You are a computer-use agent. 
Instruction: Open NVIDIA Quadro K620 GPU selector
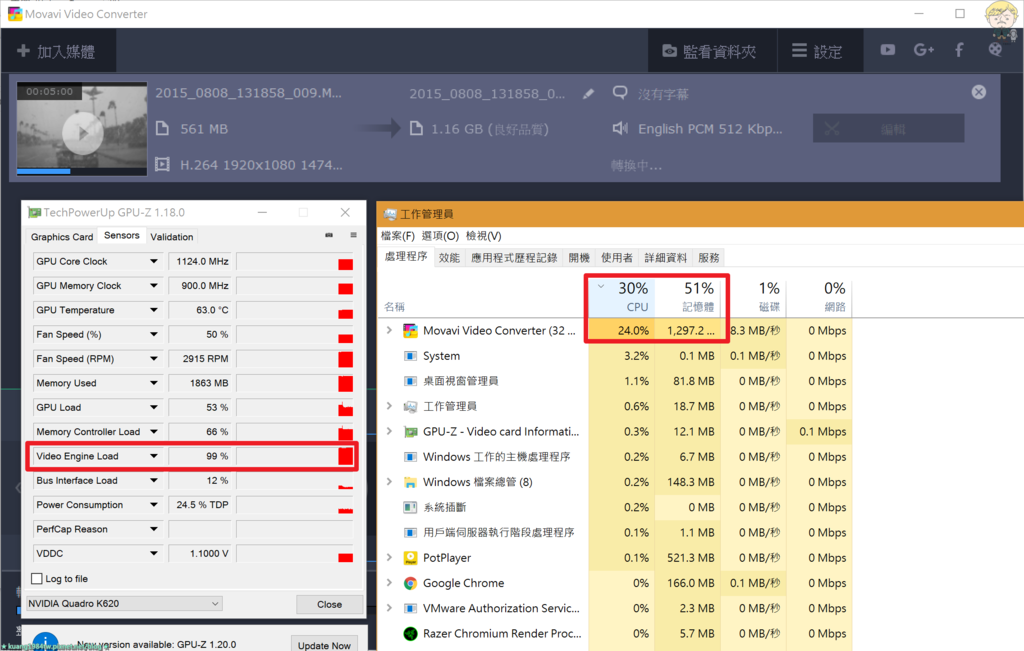pos(124,603)
